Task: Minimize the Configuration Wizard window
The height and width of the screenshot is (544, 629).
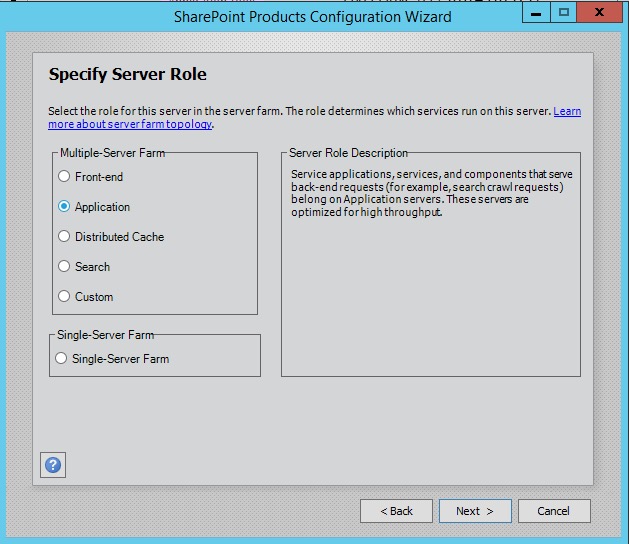Action: pyautogui.click(x=536, y=12)
